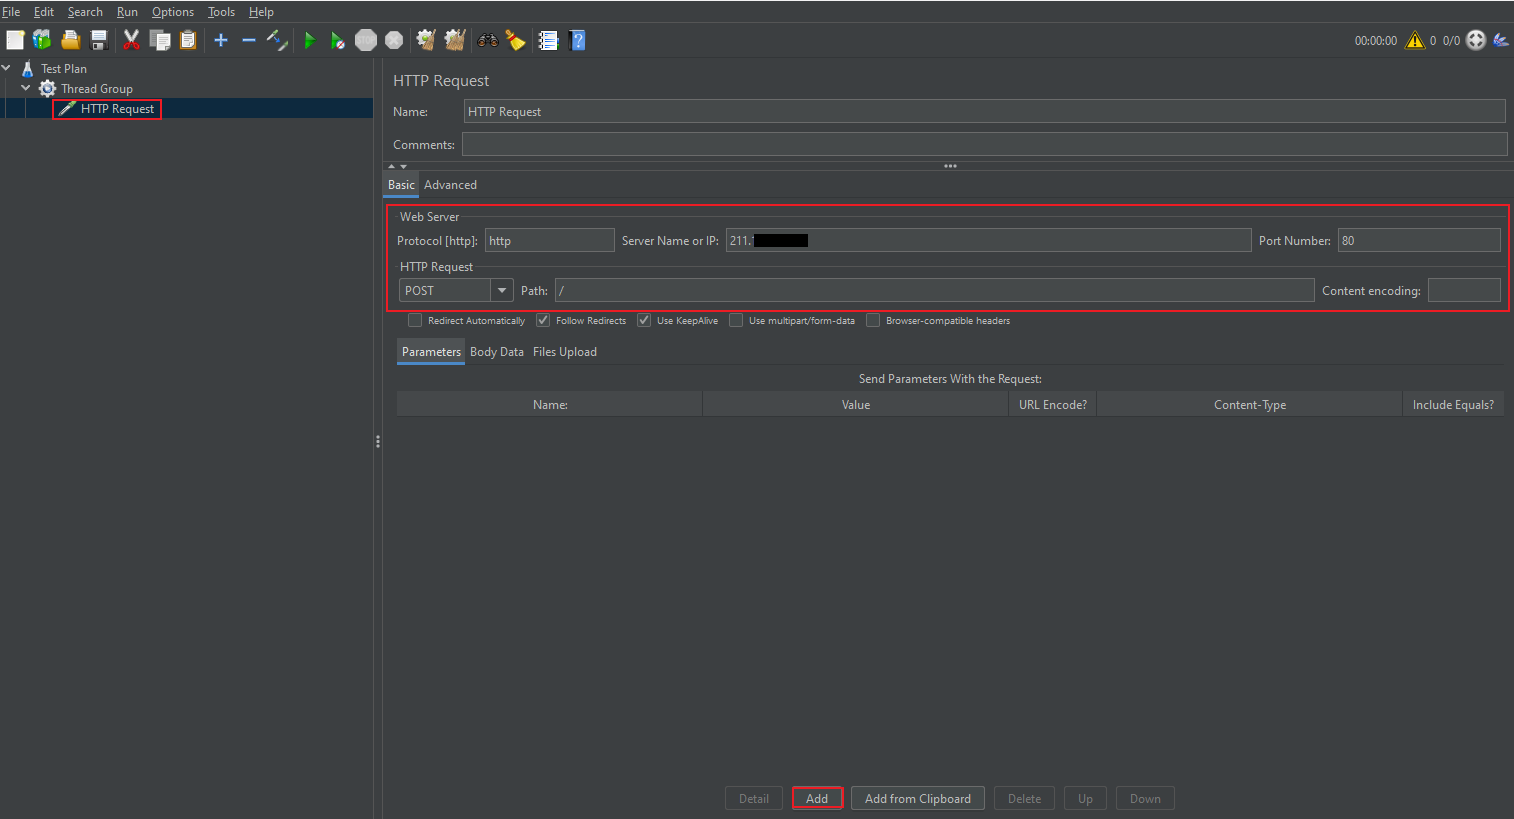Switch to the Advanced tab
Viewport: 1514px width, 819px height.
(x=450, y=185)
